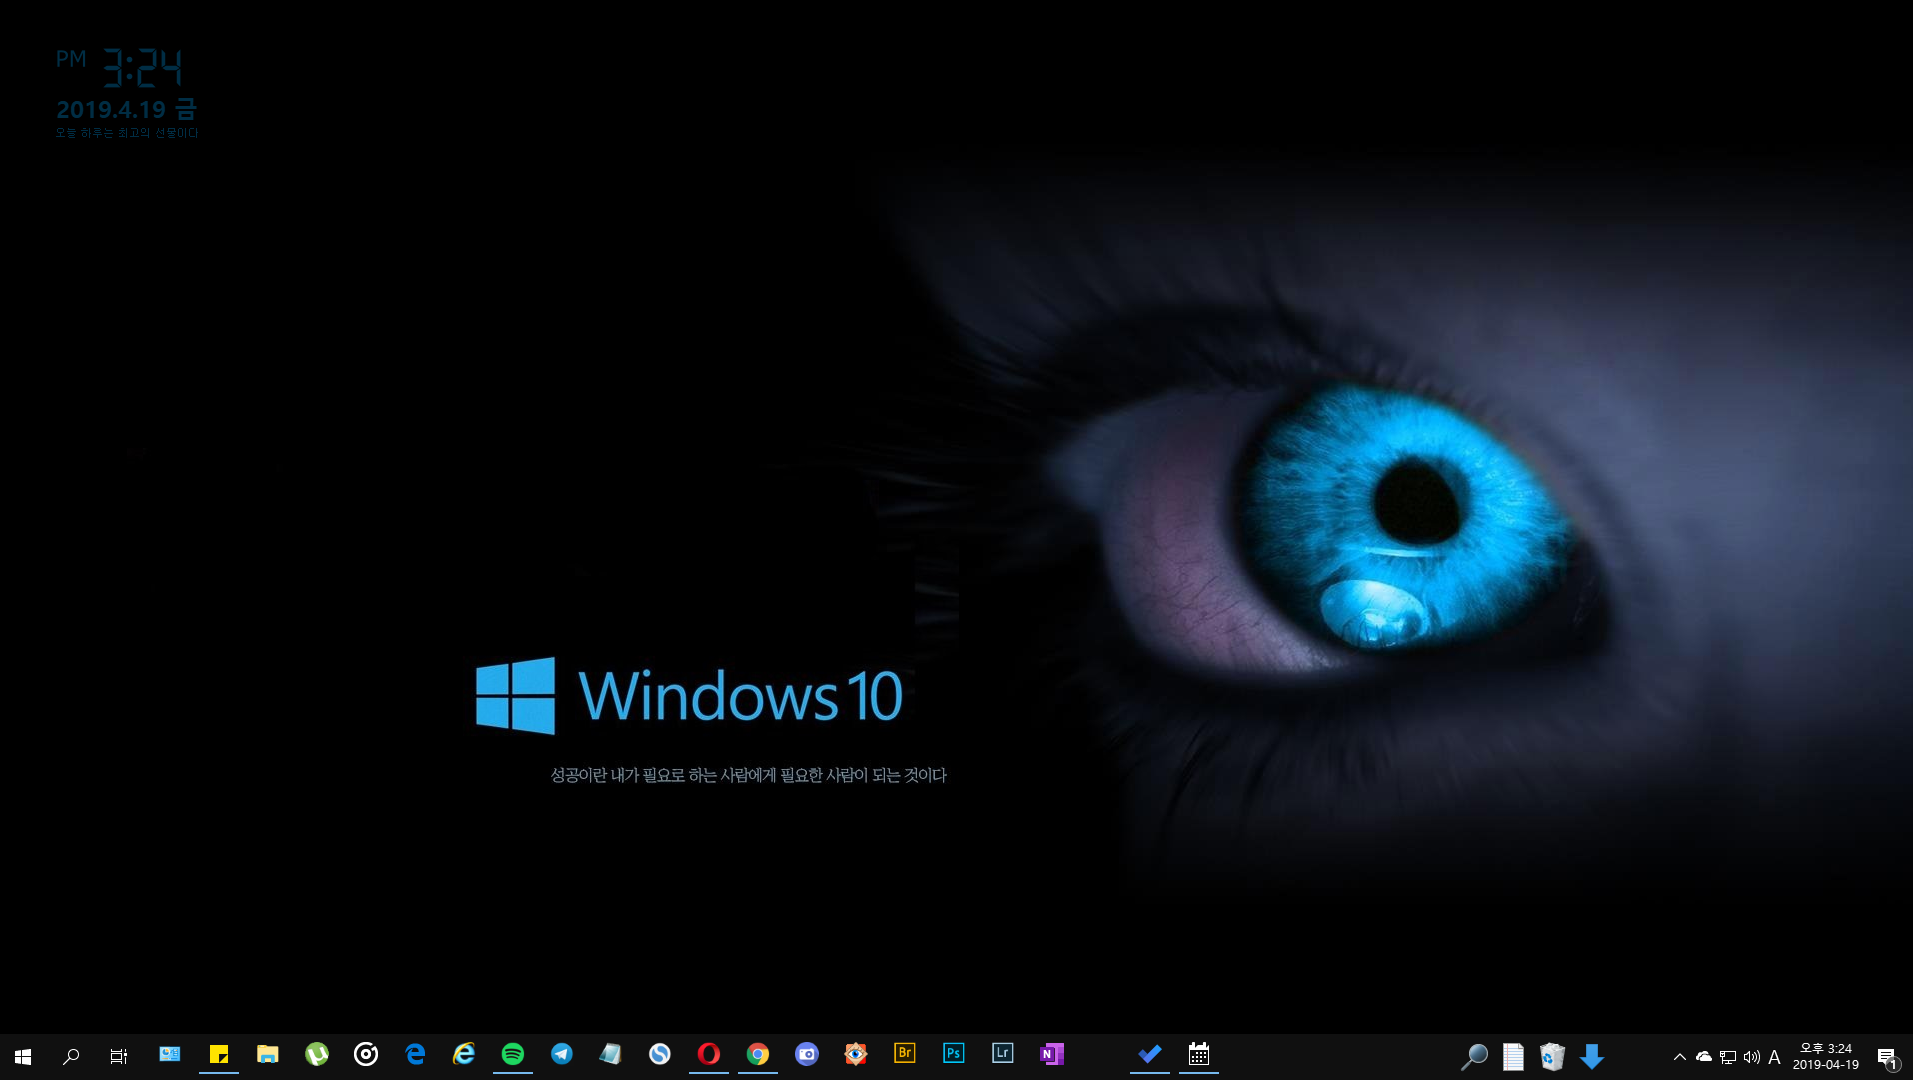Screen dimensions: 1913x1080
Task: Launch Microsoft Edge browser
Action: point(415,1054)
